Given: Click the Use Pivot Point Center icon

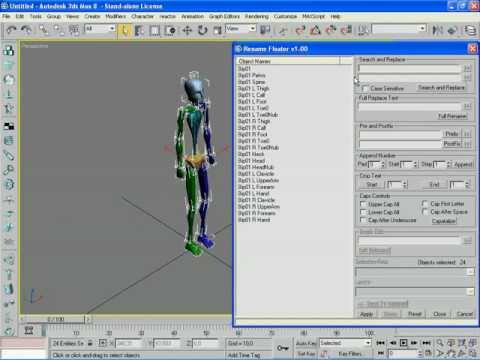Looking at the screenshot, I should click(265, 30).
